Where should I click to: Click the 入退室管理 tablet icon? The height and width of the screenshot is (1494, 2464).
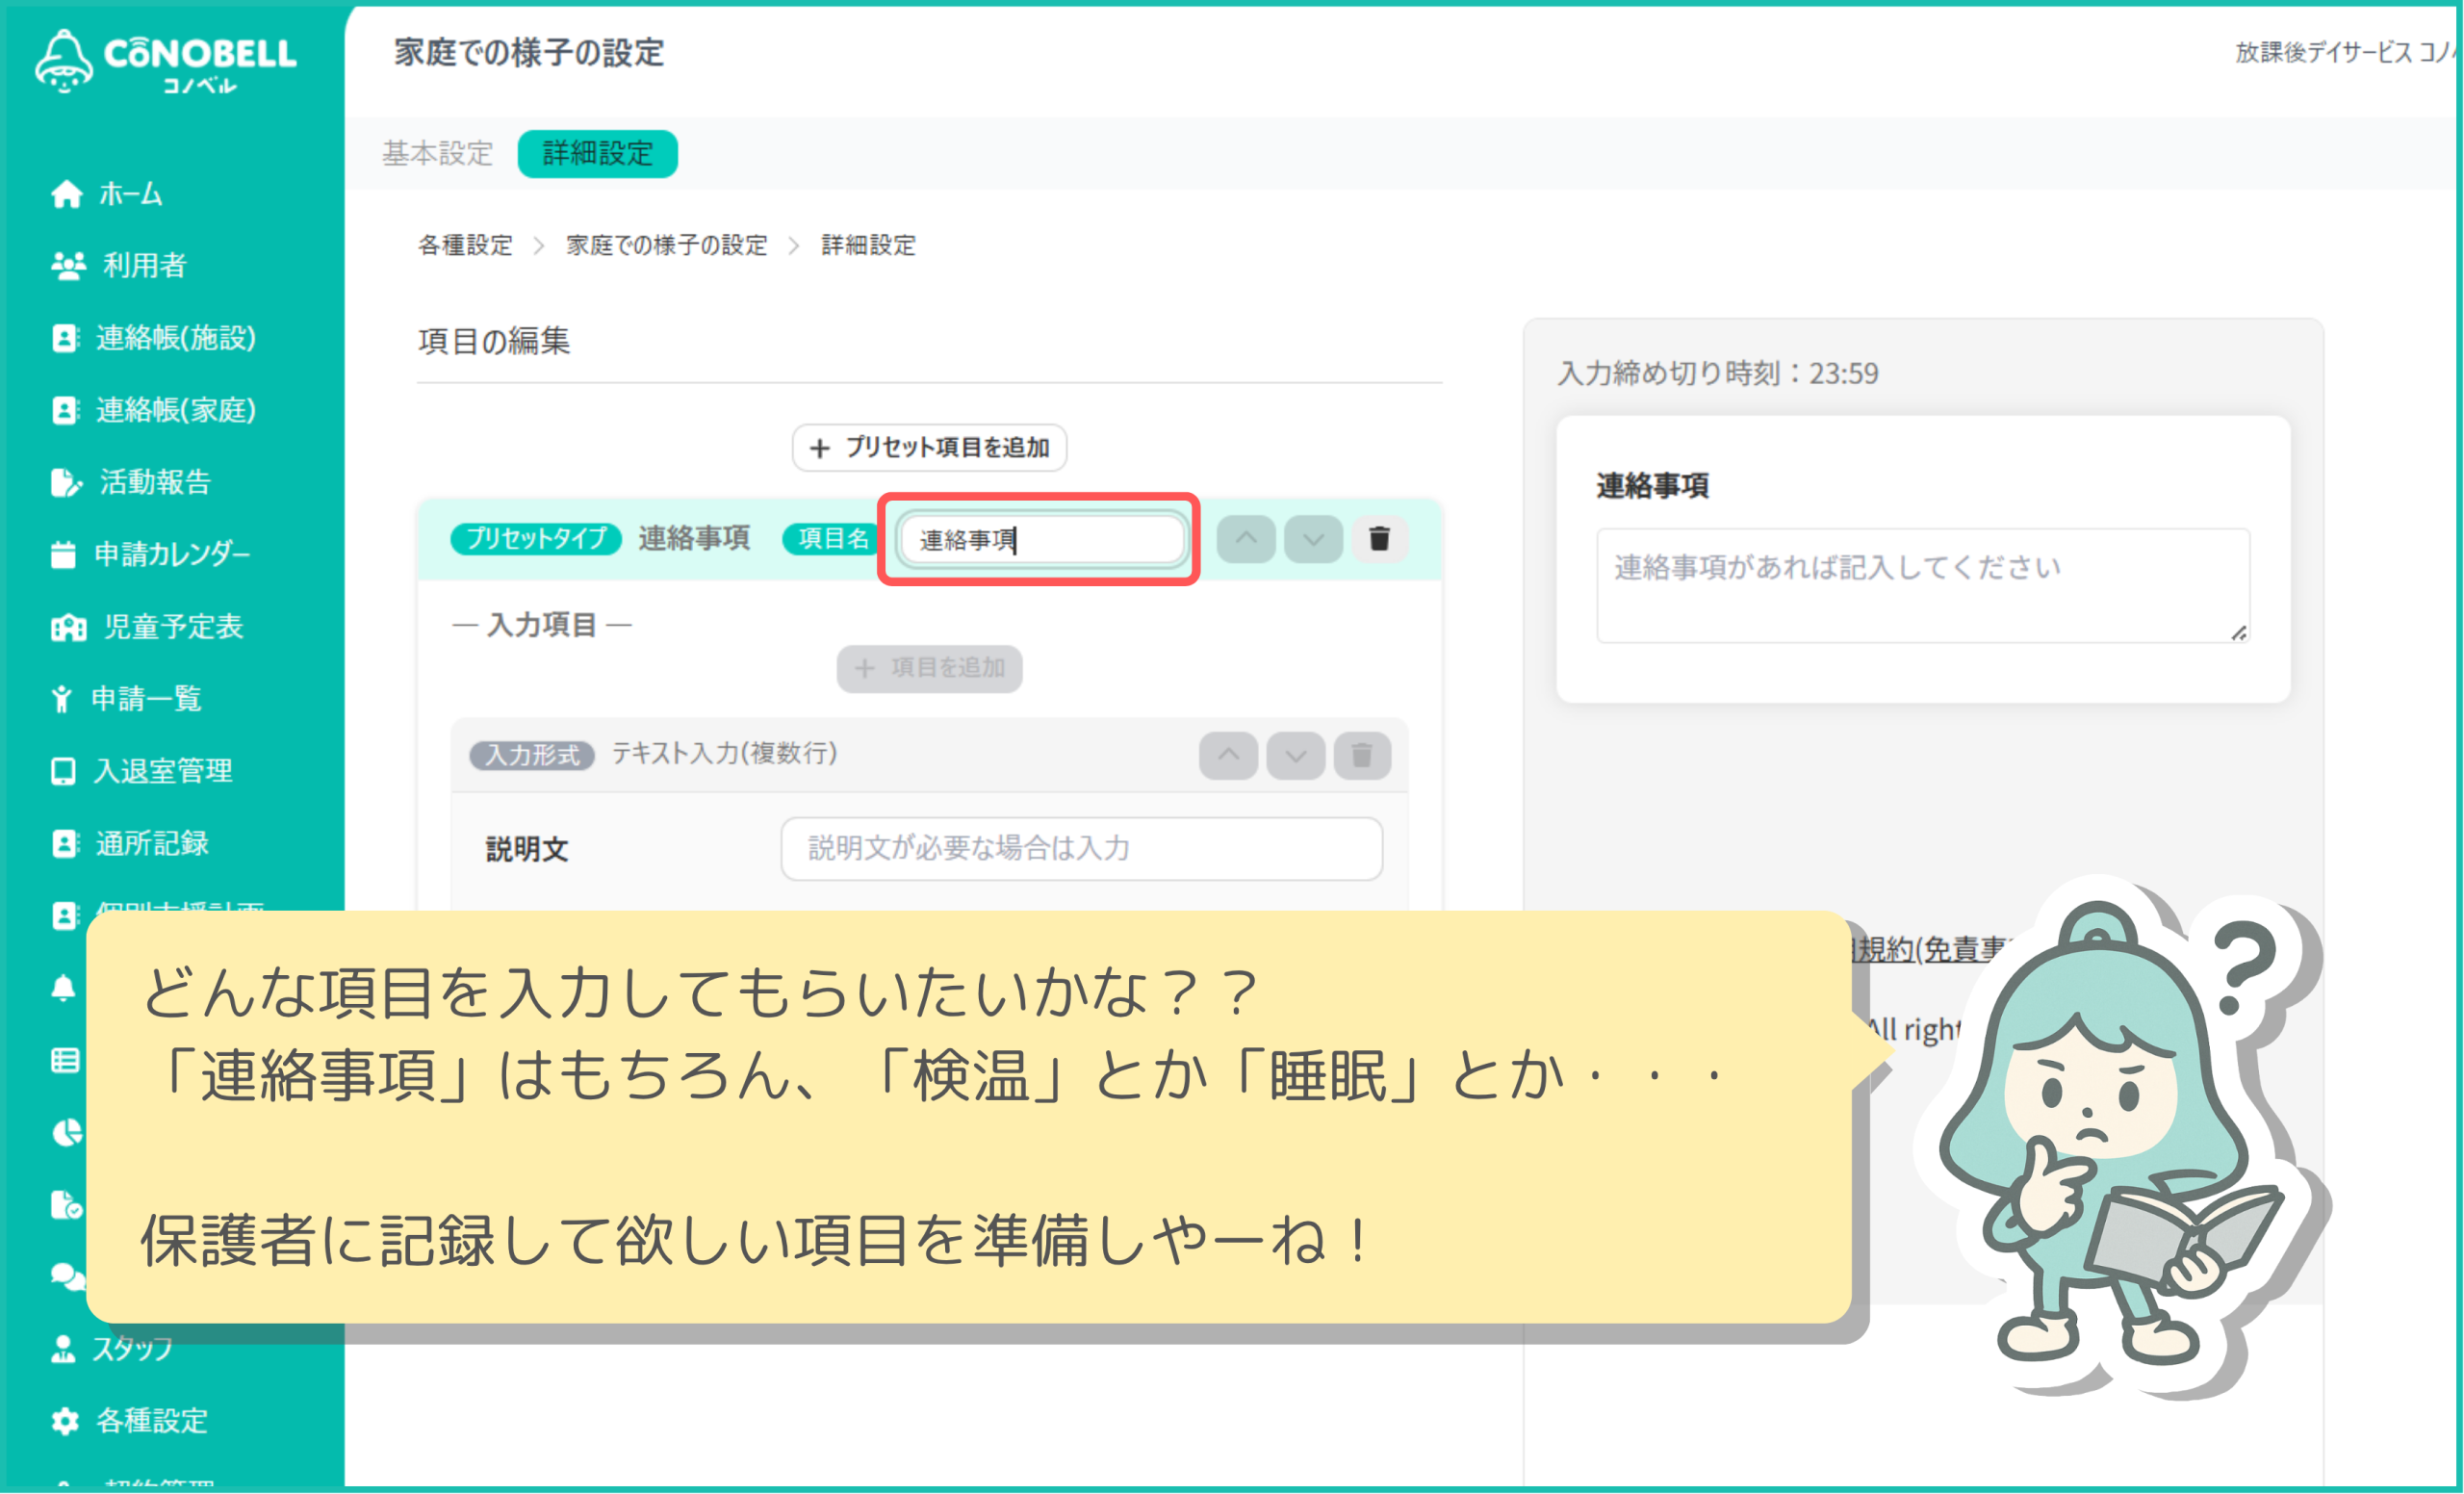(x=63, y=772)
